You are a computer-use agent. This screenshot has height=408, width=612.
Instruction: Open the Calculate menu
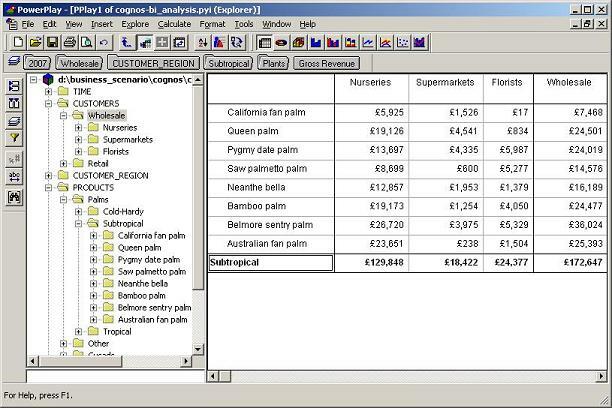(174, 24)
